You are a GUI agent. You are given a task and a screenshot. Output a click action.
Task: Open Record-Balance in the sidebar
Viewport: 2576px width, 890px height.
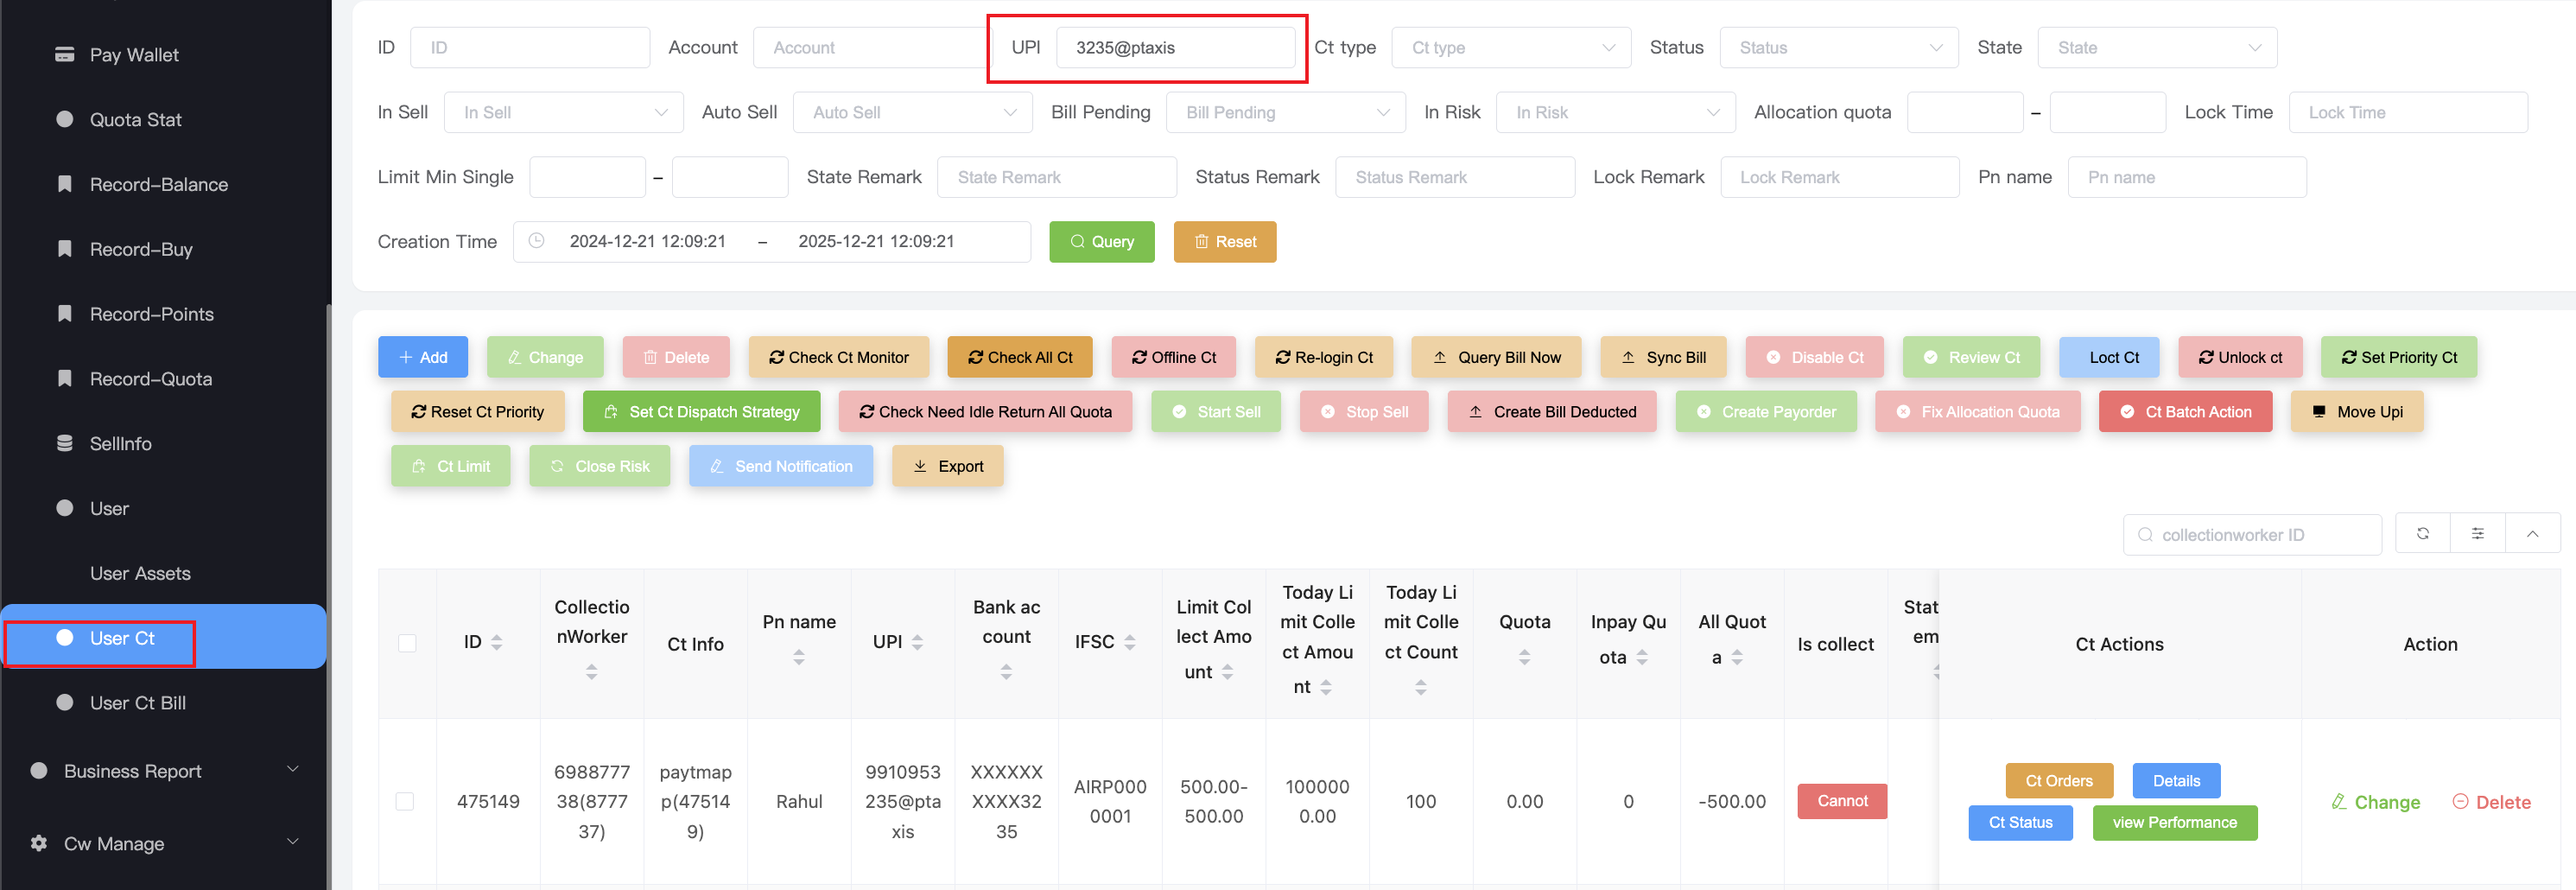click(158, 184)
